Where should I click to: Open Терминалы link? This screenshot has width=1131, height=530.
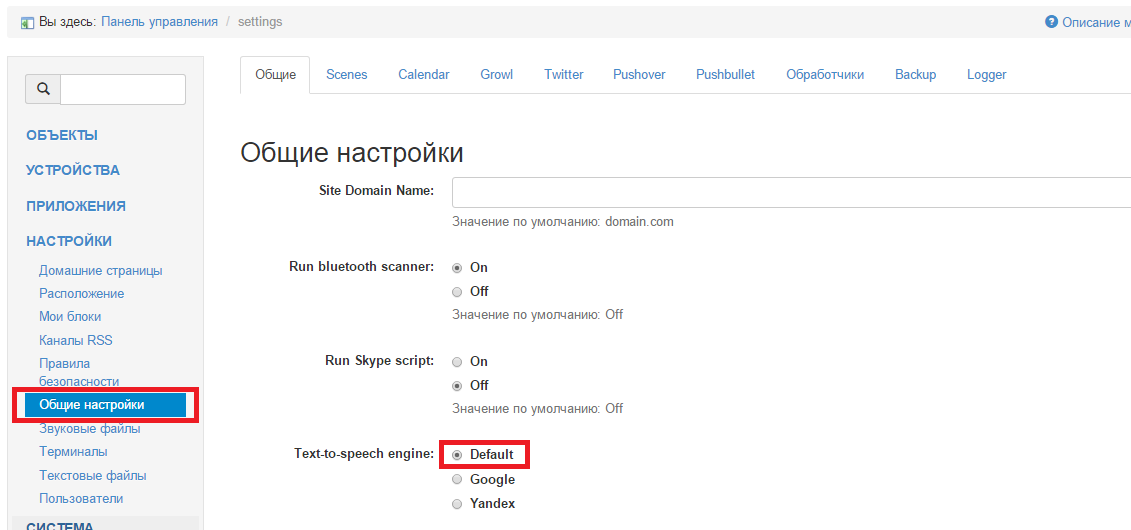click(74, 452)
